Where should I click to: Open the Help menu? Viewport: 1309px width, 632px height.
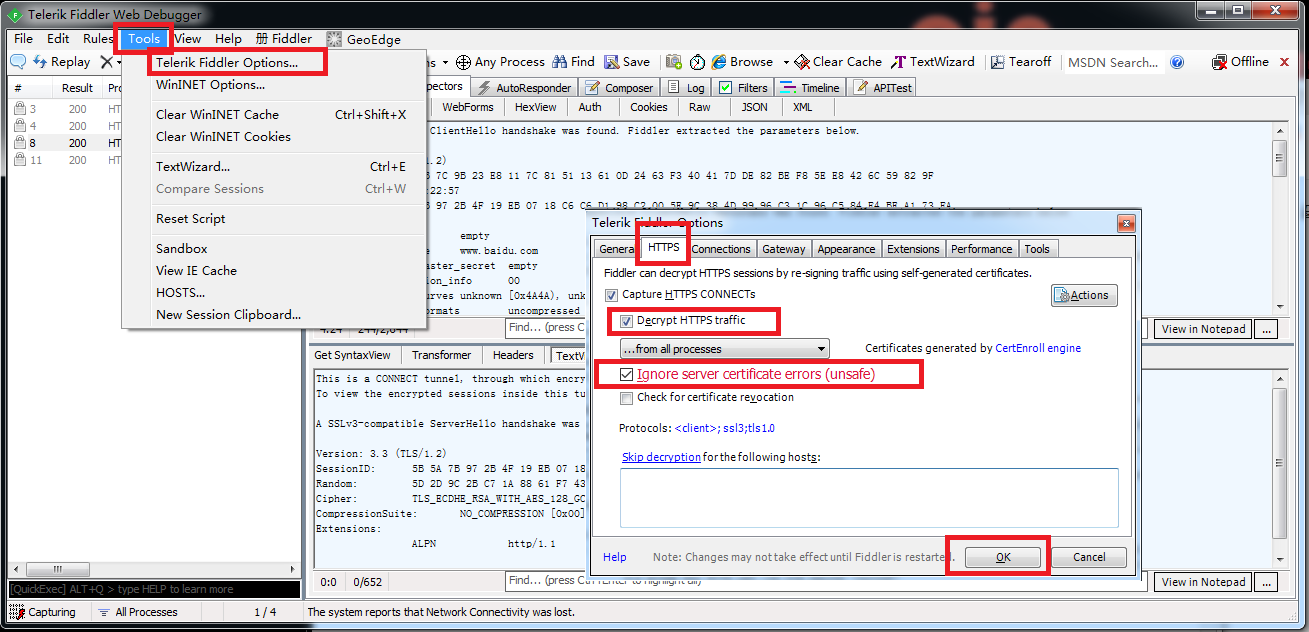click(x=228, y=39)
